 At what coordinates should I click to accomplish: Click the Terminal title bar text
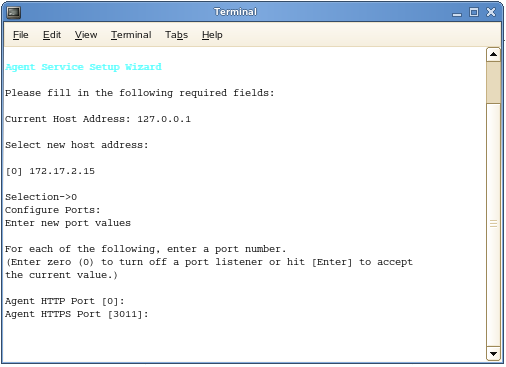(235, 12)
